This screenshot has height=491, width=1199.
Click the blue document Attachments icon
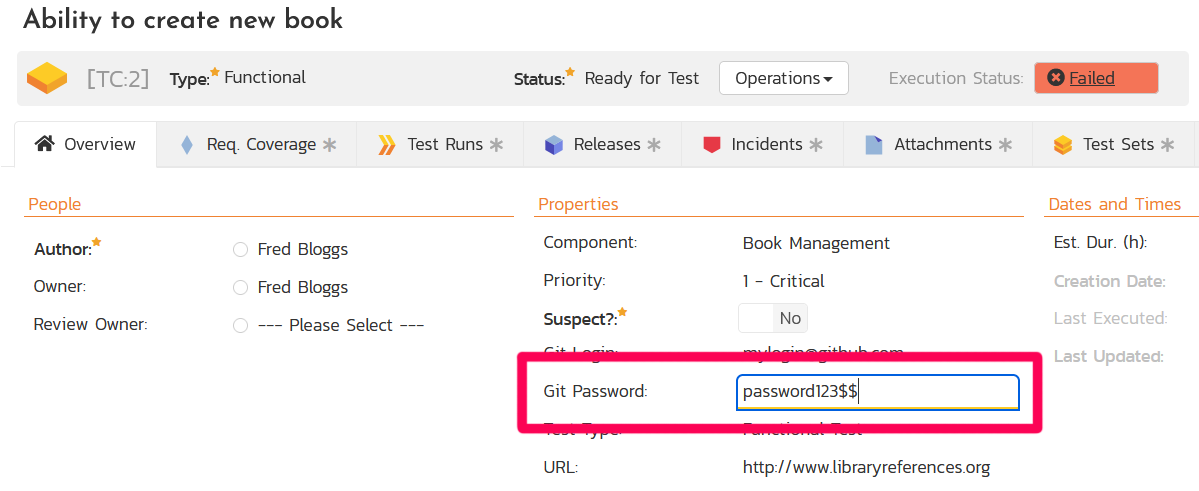(874, 145)
